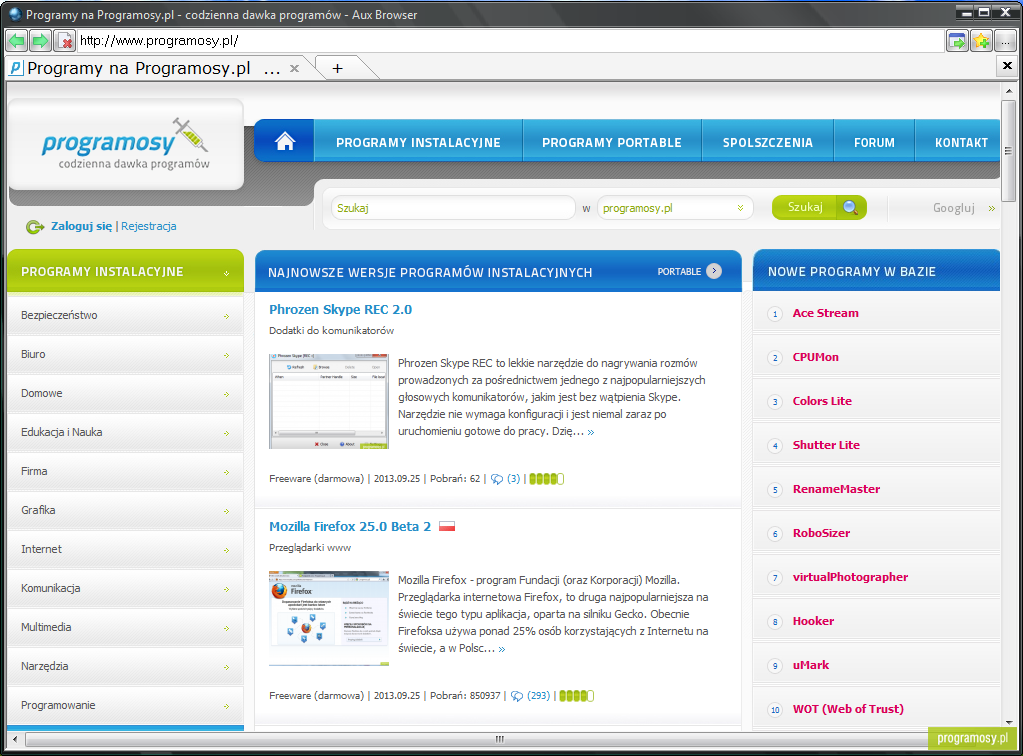1023x756 pixels.
Task: Close the Programy na Programosy.pl tab
Action: pos(294,68)
